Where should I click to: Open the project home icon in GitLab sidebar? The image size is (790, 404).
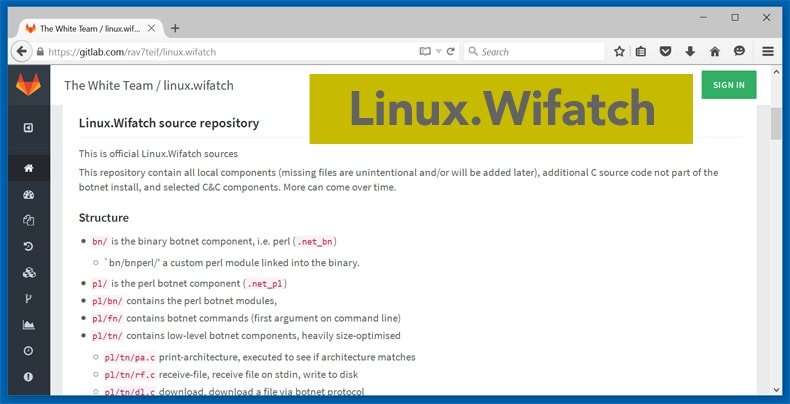pos(29,168)
